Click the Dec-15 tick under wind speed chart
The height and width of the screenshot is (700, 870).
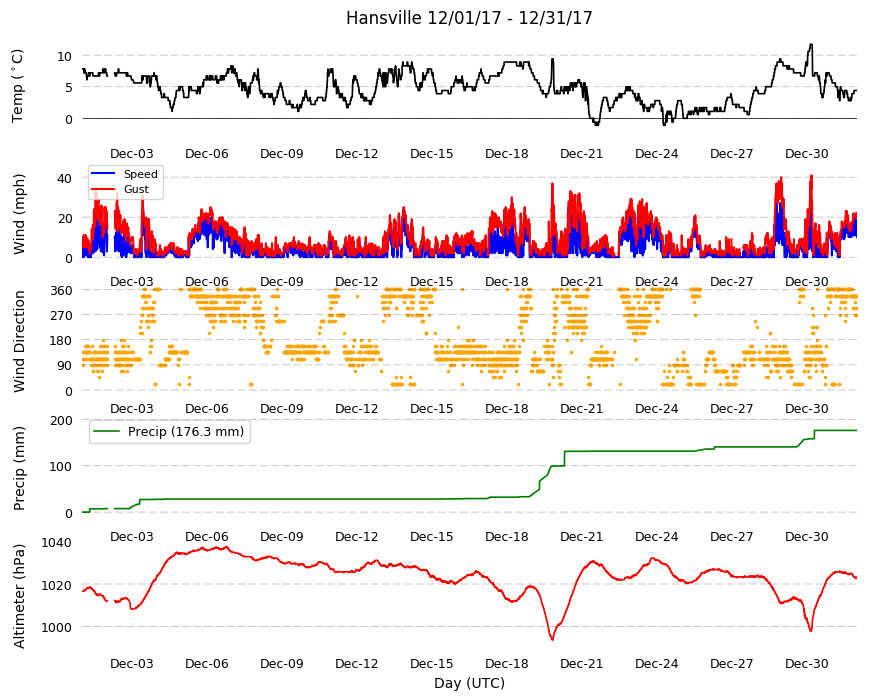pyautogui.click(x=431, y=282)
